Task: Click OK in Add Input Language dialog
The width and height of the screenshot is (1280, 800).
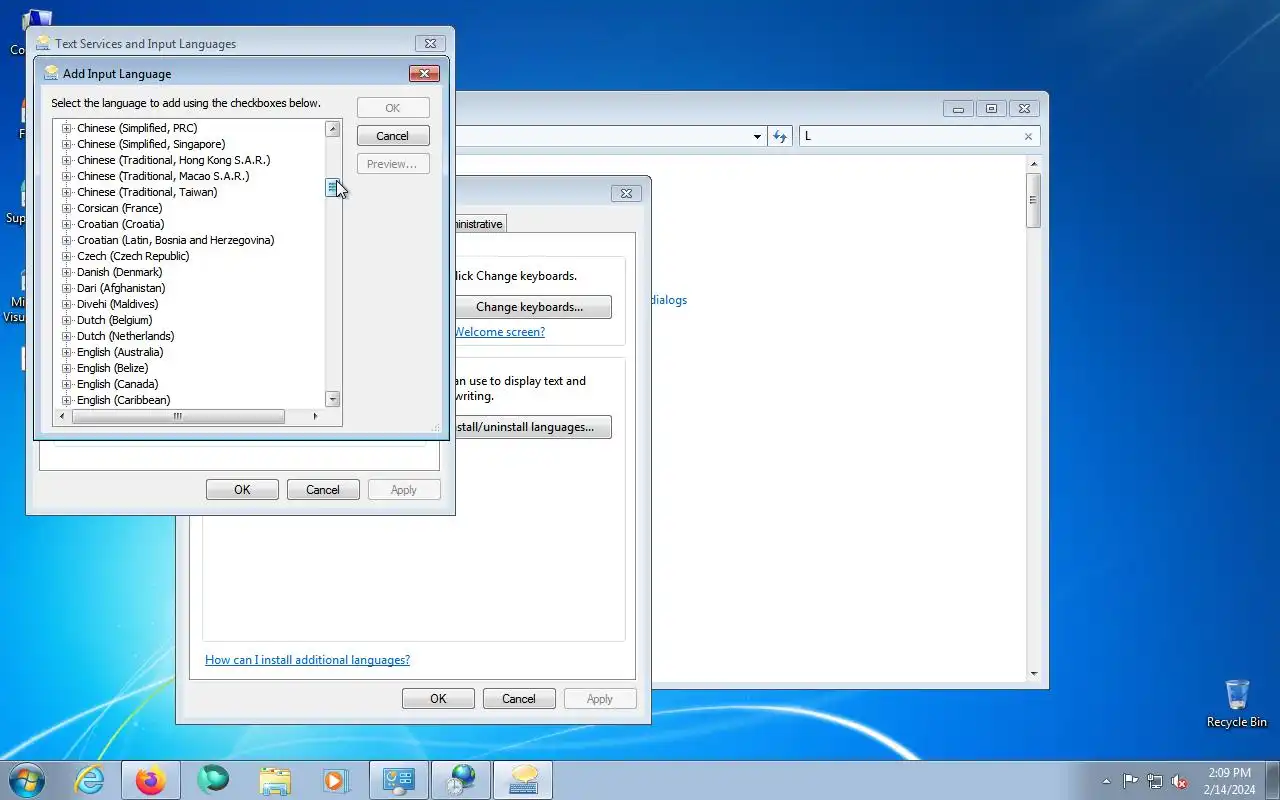Action: click(392, 108)
